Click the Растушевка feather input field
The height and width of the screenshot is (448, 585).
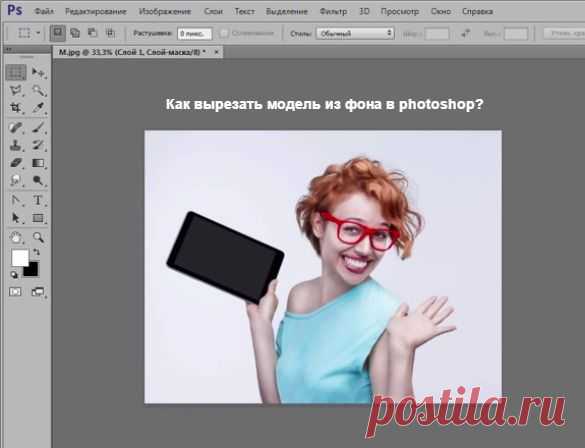point(194,34)
